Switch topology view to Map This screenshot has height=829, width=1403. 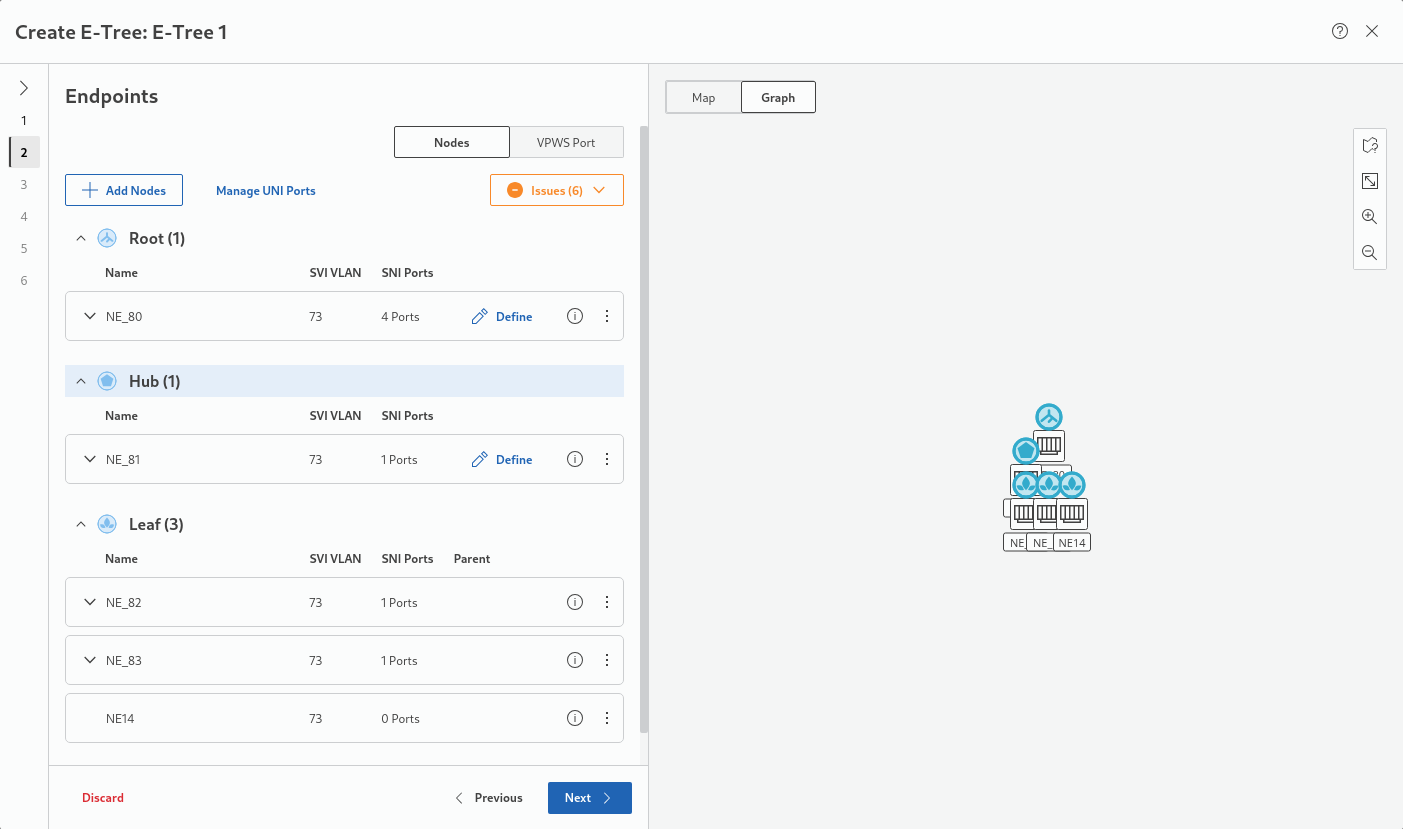click(x=703, y=97)
